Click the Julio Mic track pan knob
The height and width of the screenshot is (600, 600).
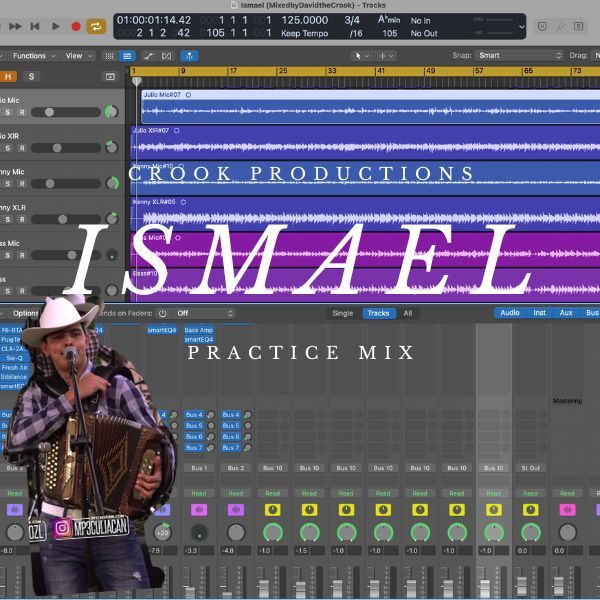pyautogui.click(x=111, y=112)
